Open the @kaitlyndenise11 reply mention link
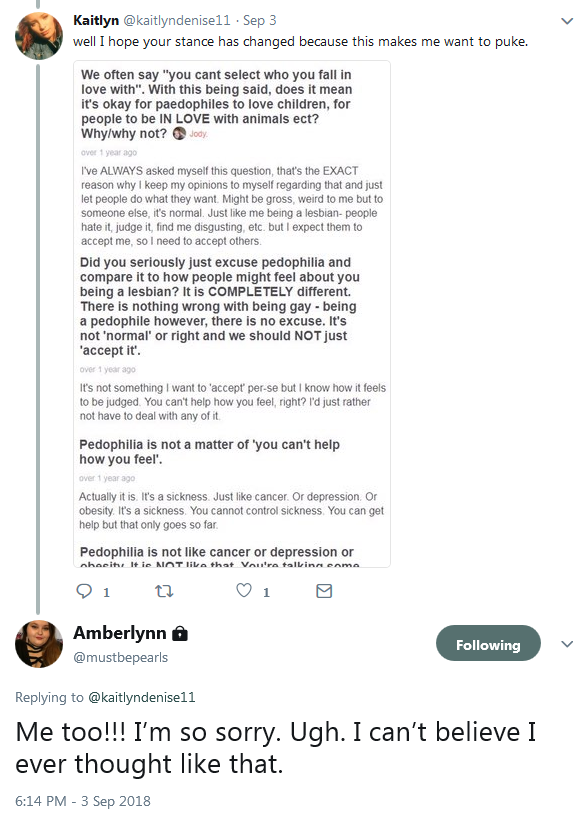The width and height of the screenshot is (576, 818). 141,697
